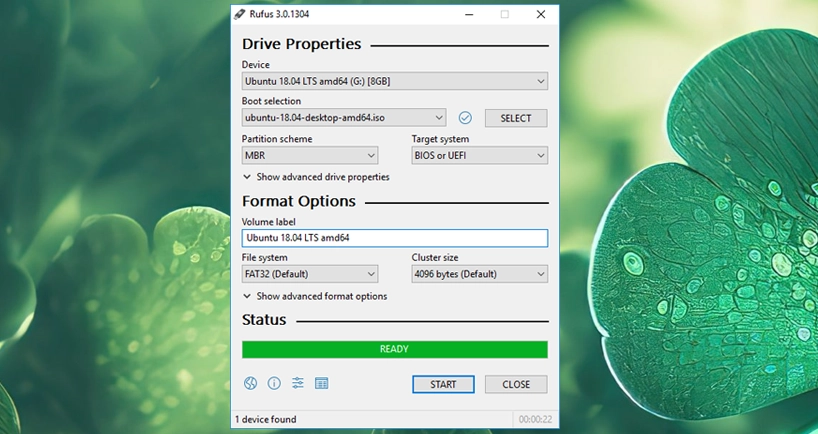Image resolution: width=818 pixels, height=434 pixels.
Task: Expand Show advanced drive properties
Action: (x=316, y=177)
